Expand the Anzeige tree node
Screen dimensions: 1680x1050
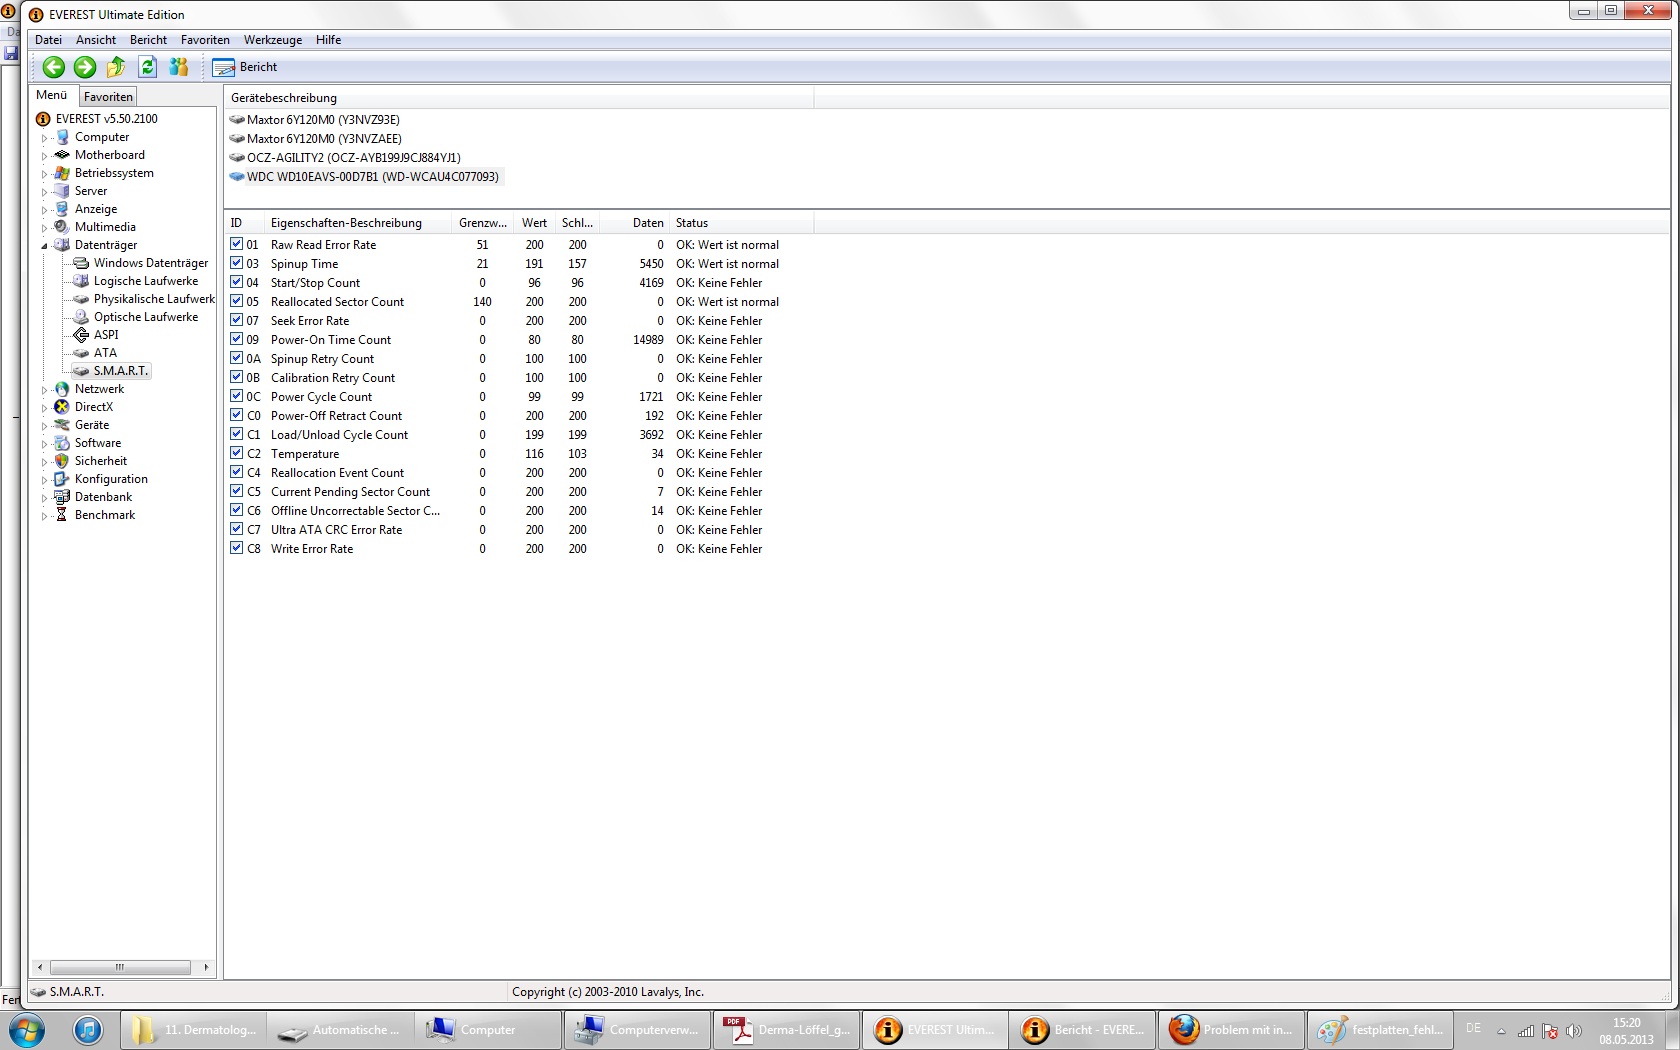tap(44, 210)
